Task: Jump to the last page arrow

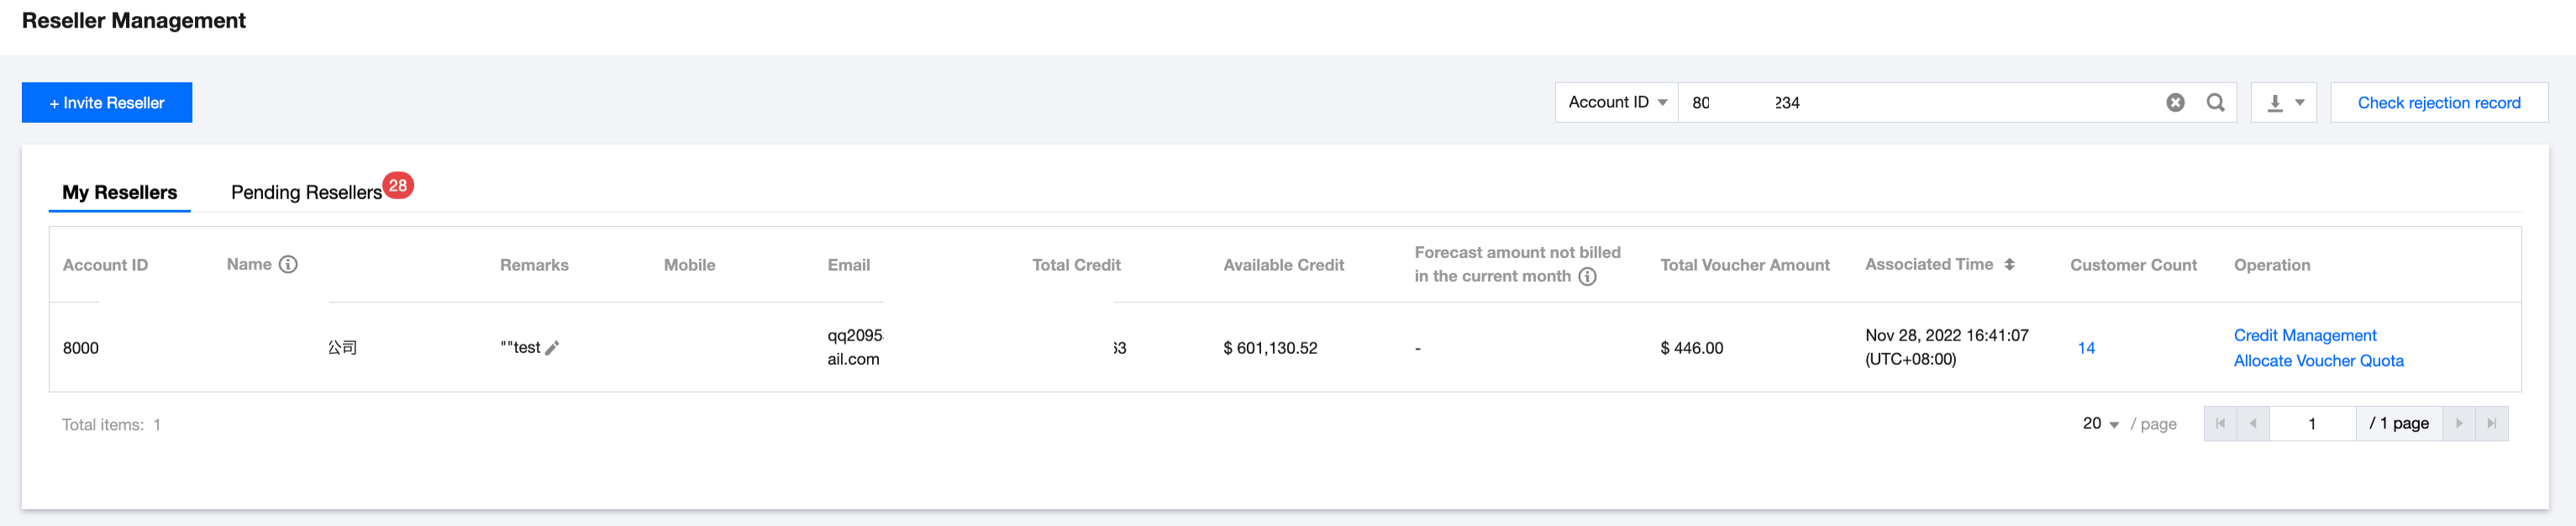Action: click(x=2491, y=423)
